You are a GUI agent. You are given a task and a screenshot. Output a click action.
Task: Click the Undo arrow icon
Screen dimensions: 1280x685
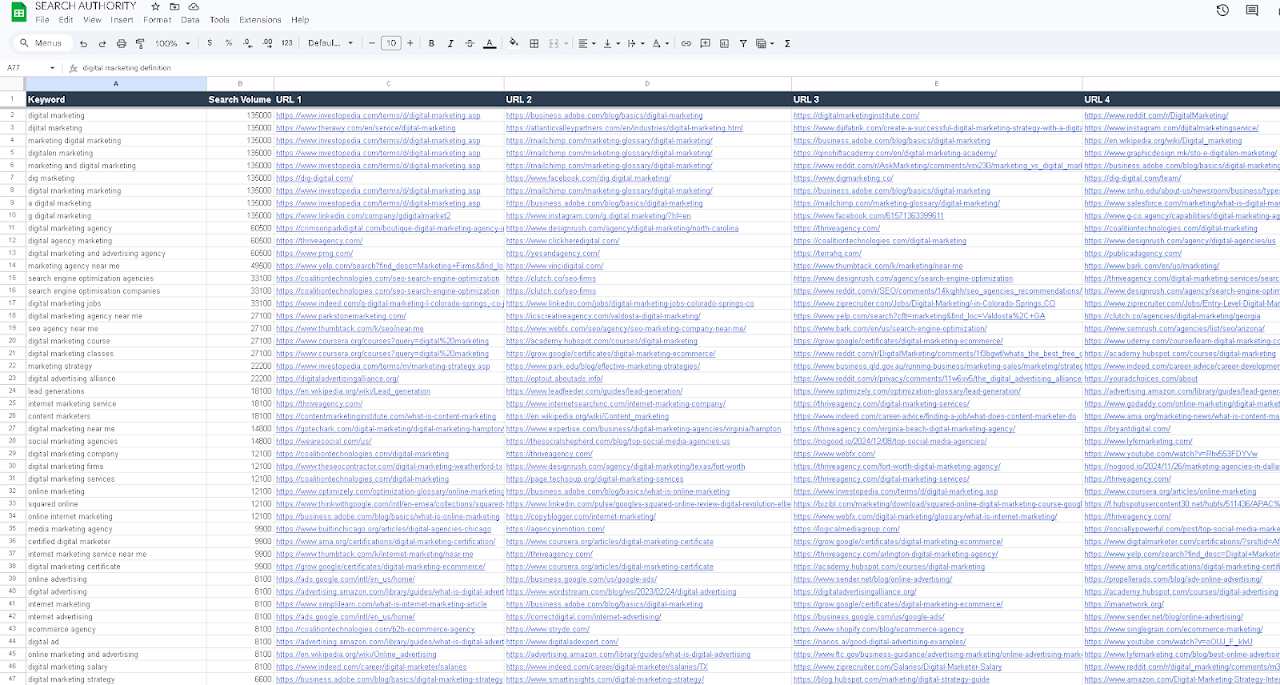tap(83, 44)
